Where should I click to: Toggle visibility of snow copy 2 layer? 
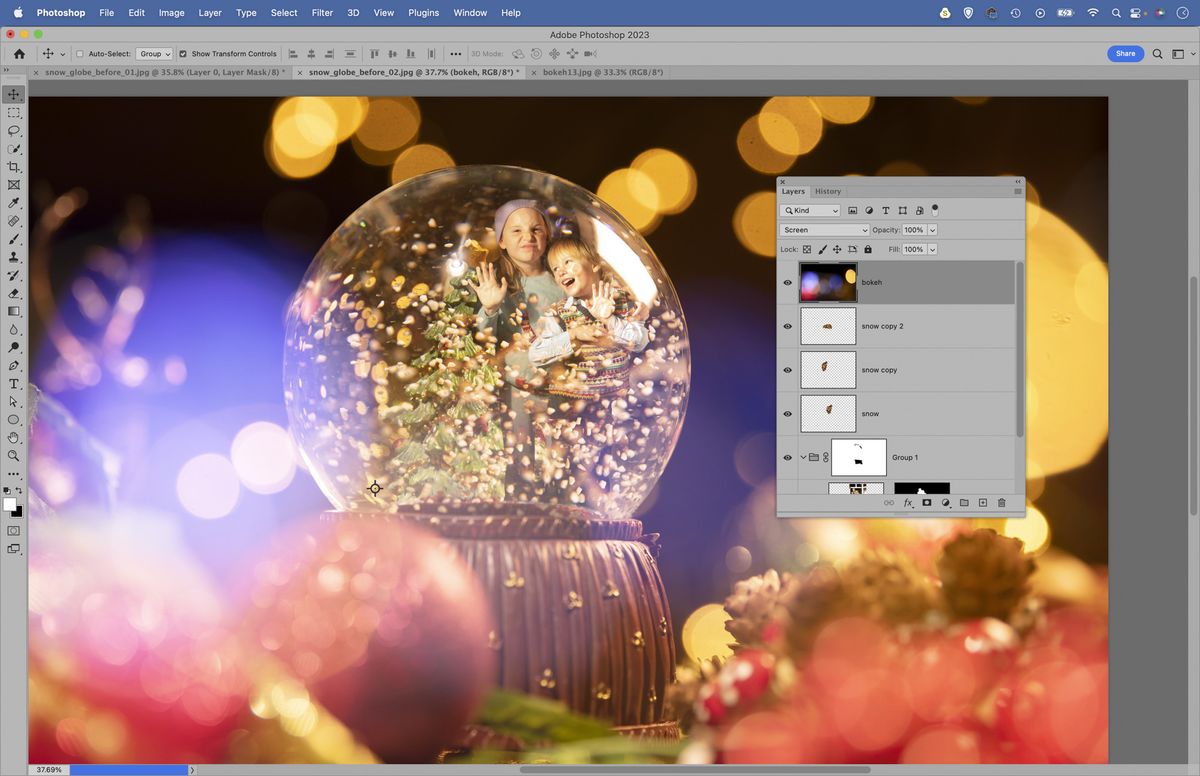(788, 326)
